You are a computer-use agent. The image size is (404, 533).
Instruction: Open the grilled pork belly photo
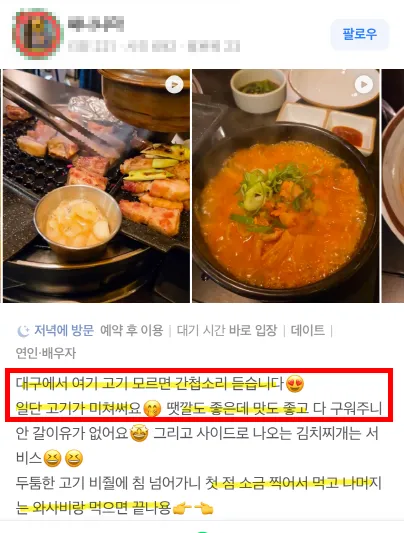coord(96,186)
